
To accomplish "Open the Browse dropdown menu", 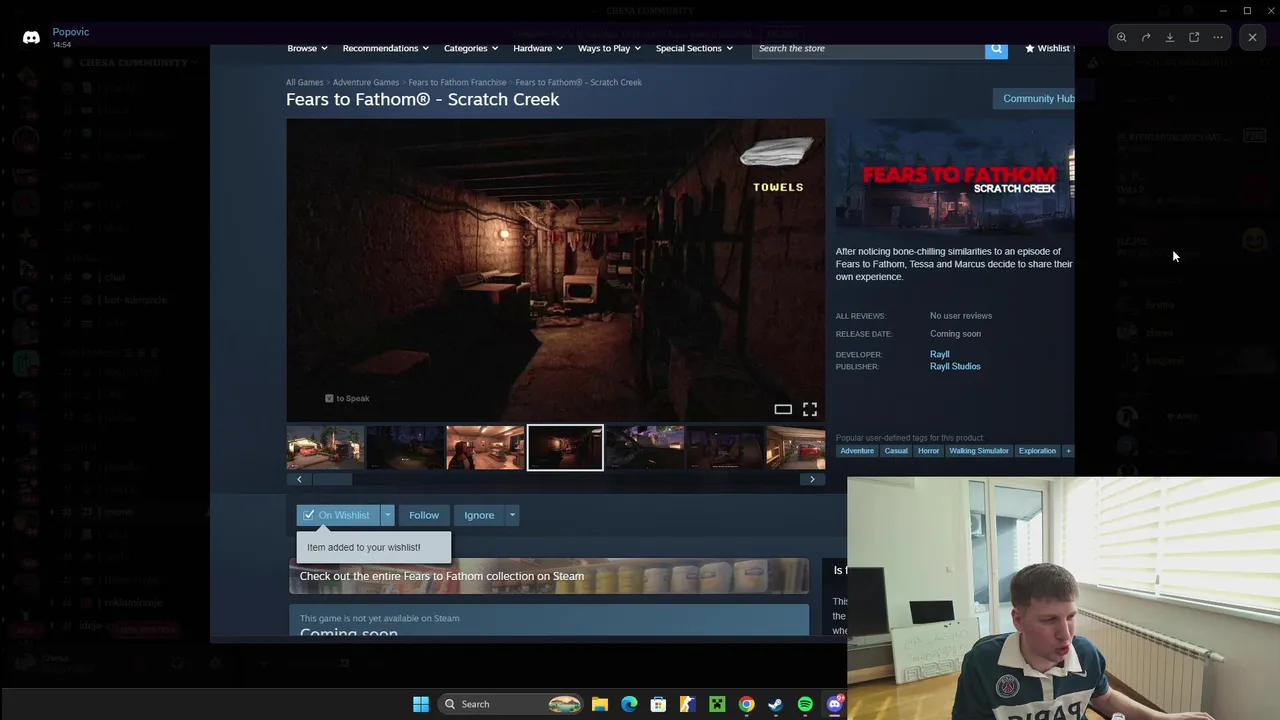I will pyautogui.click(x=307, y=48).
